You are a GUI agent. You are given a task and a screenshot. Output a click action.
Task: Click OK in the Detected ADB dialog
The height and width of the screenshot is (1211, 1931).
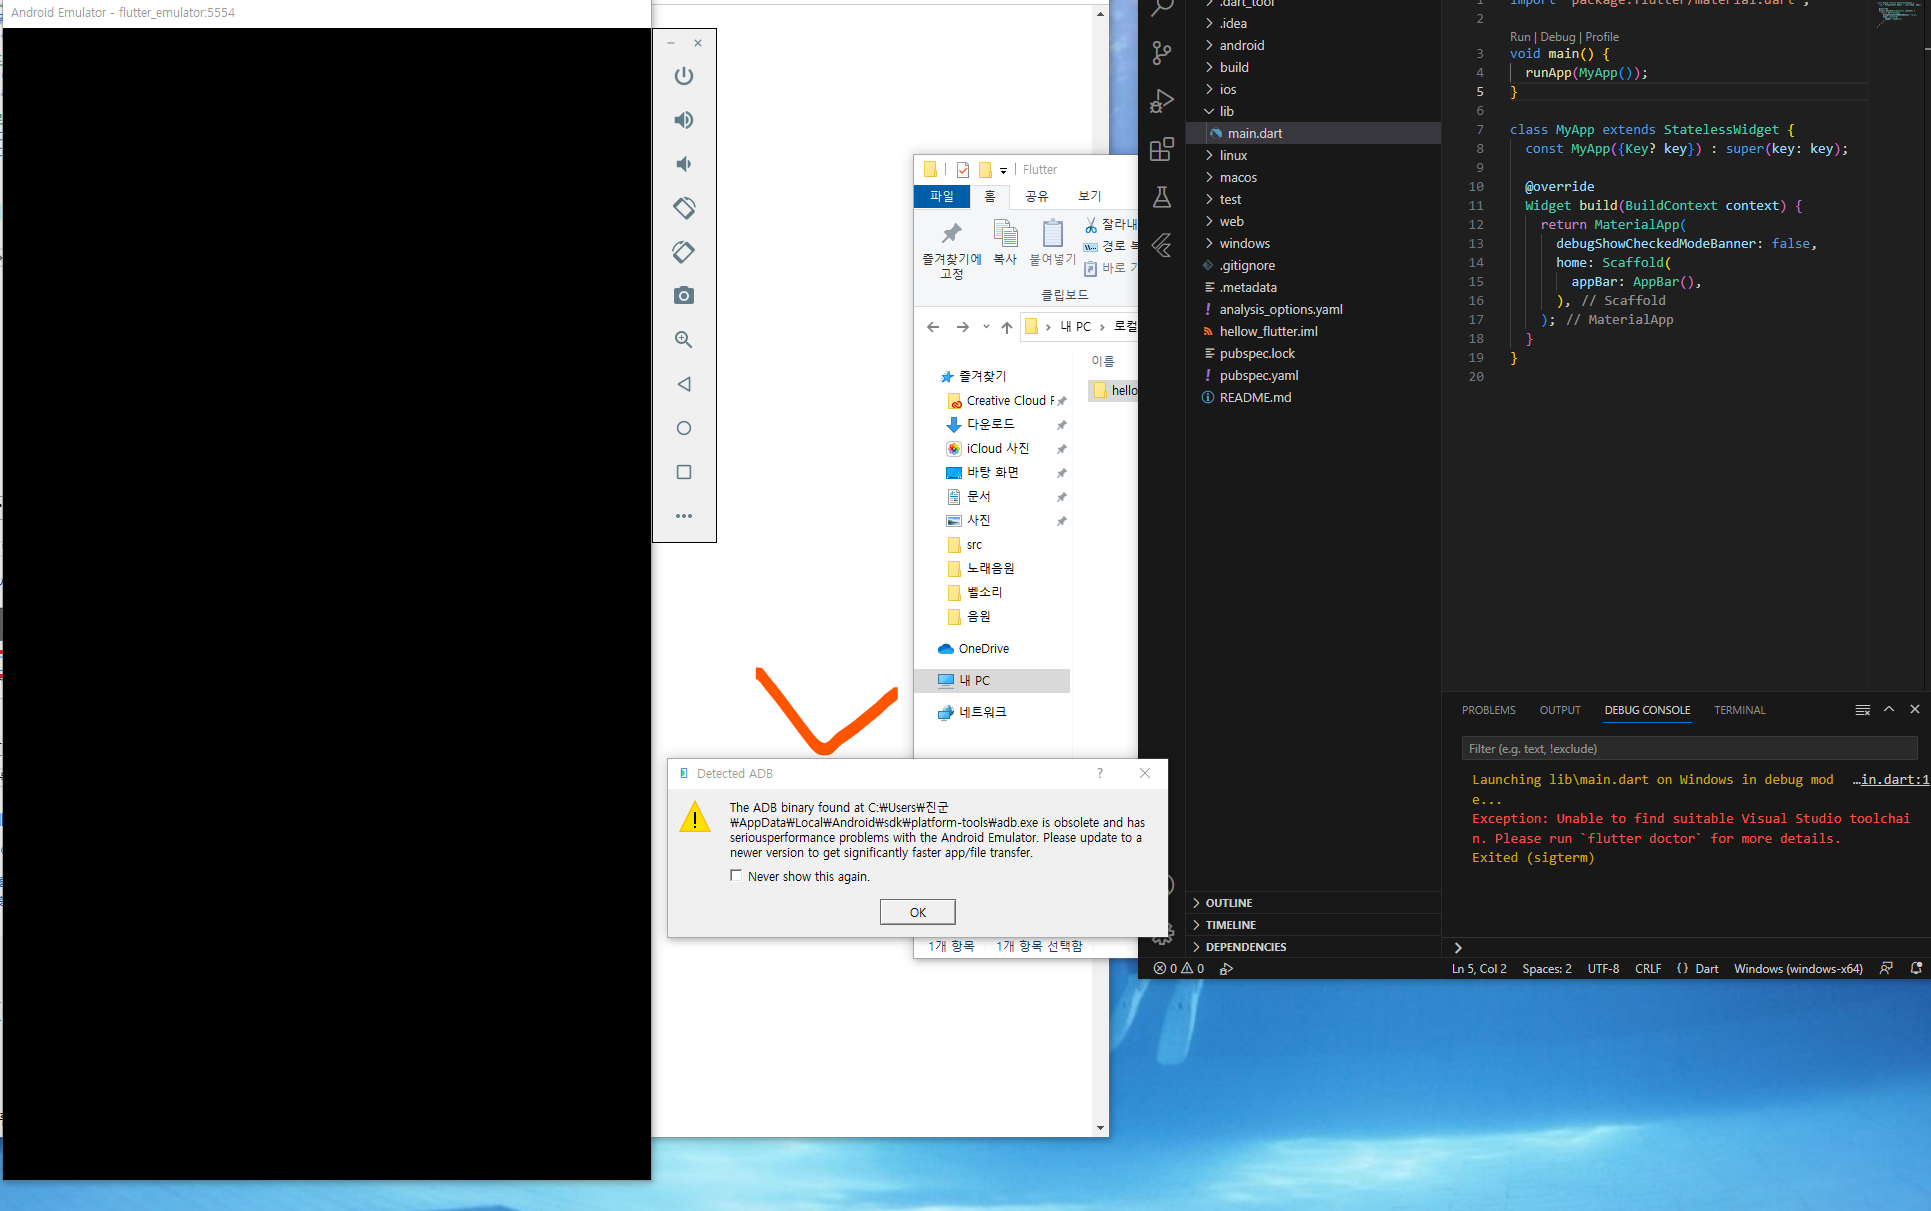point(918,912)
